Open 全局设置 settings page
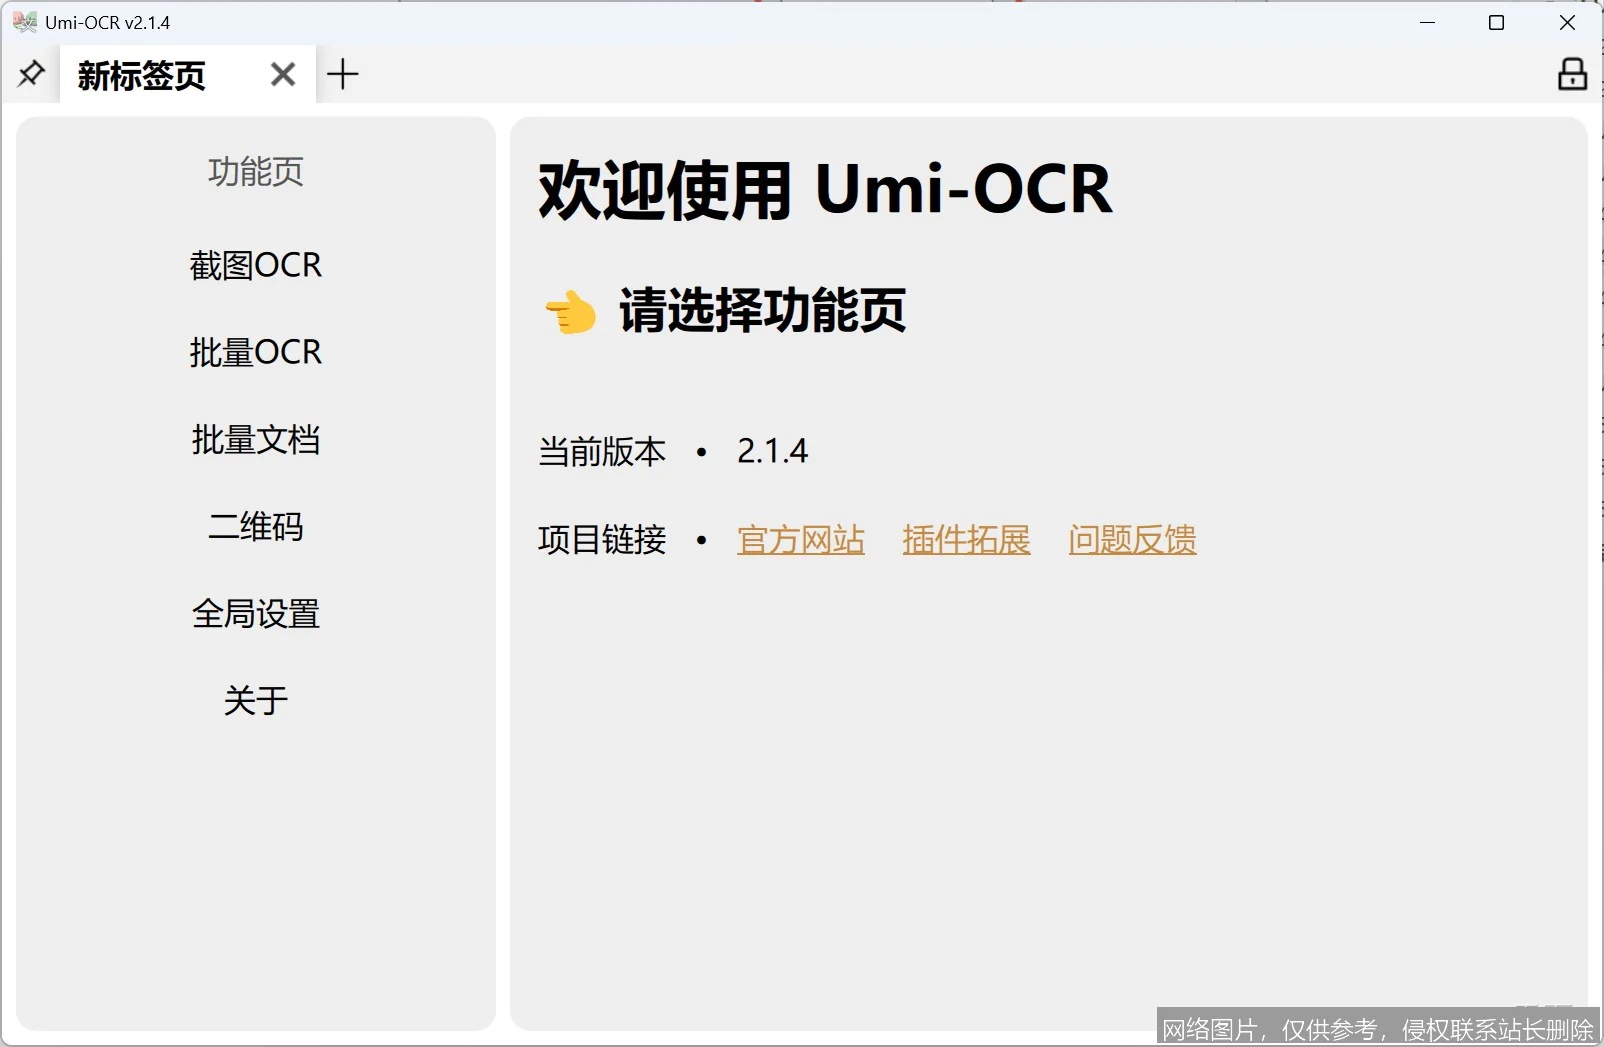This screenshot has height=1047, width=1604. [x=256, y=613]
